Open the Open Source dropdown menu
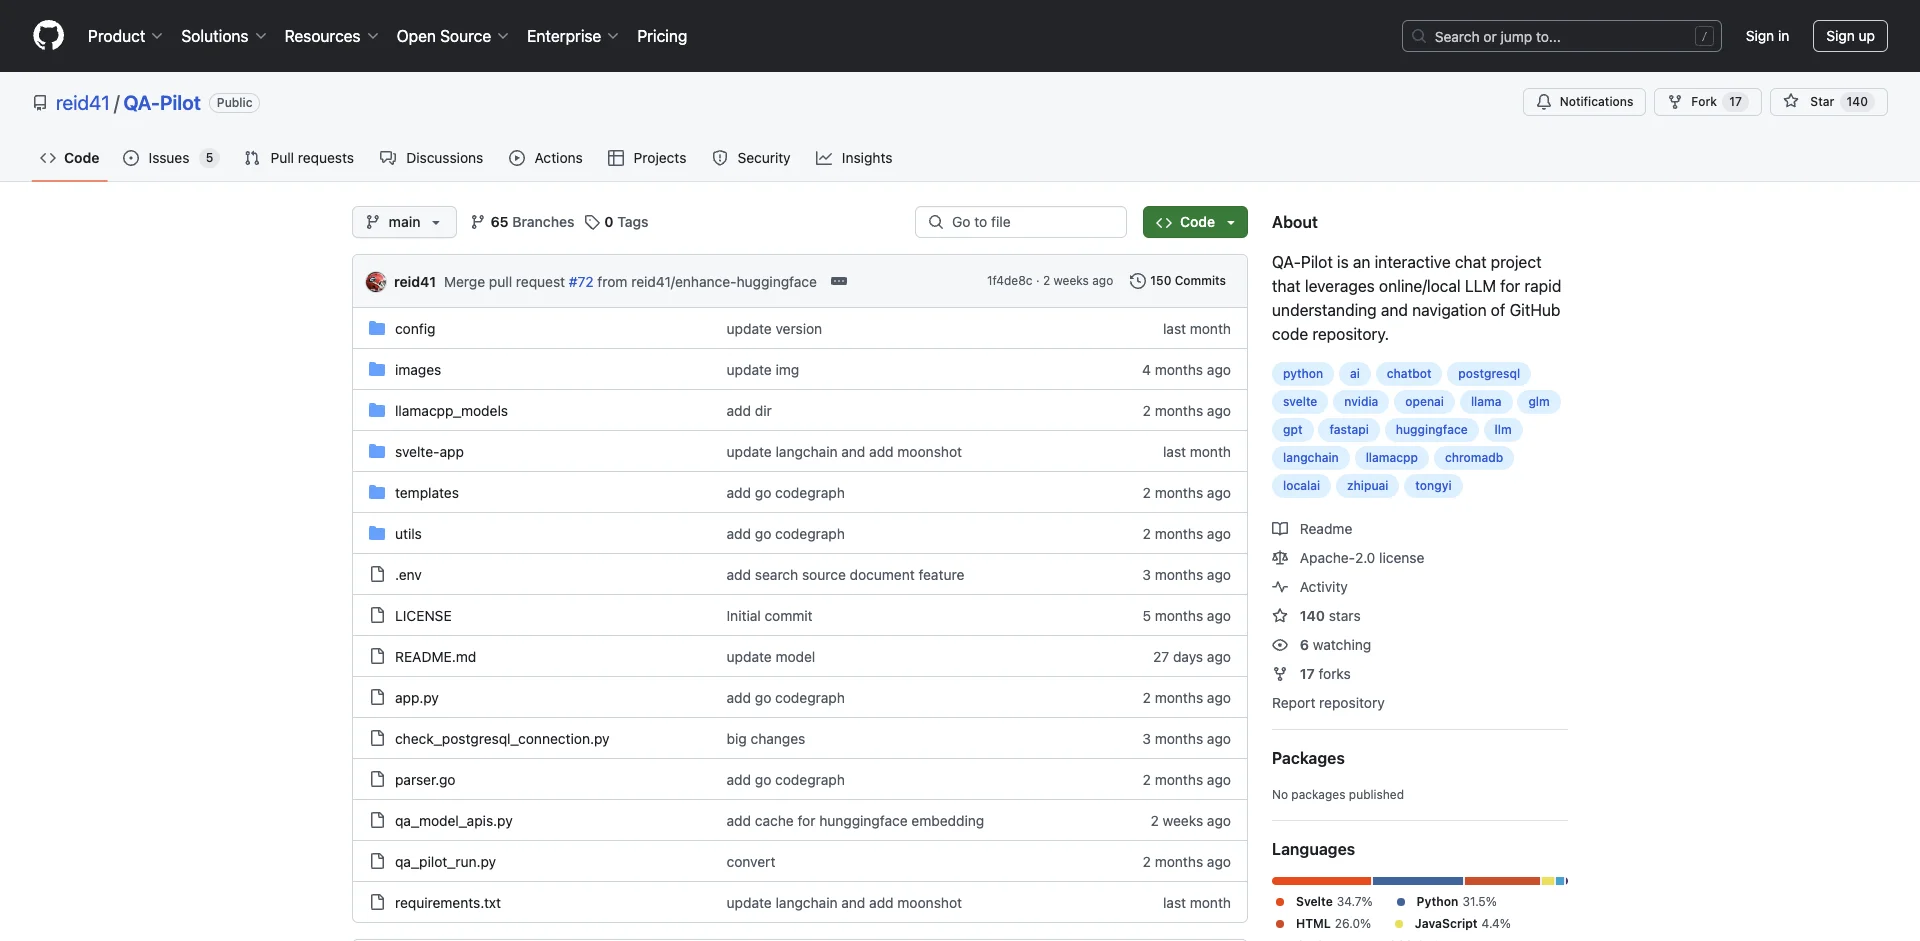Viewport: 1920px width, 941px height. tap(452, 36)
